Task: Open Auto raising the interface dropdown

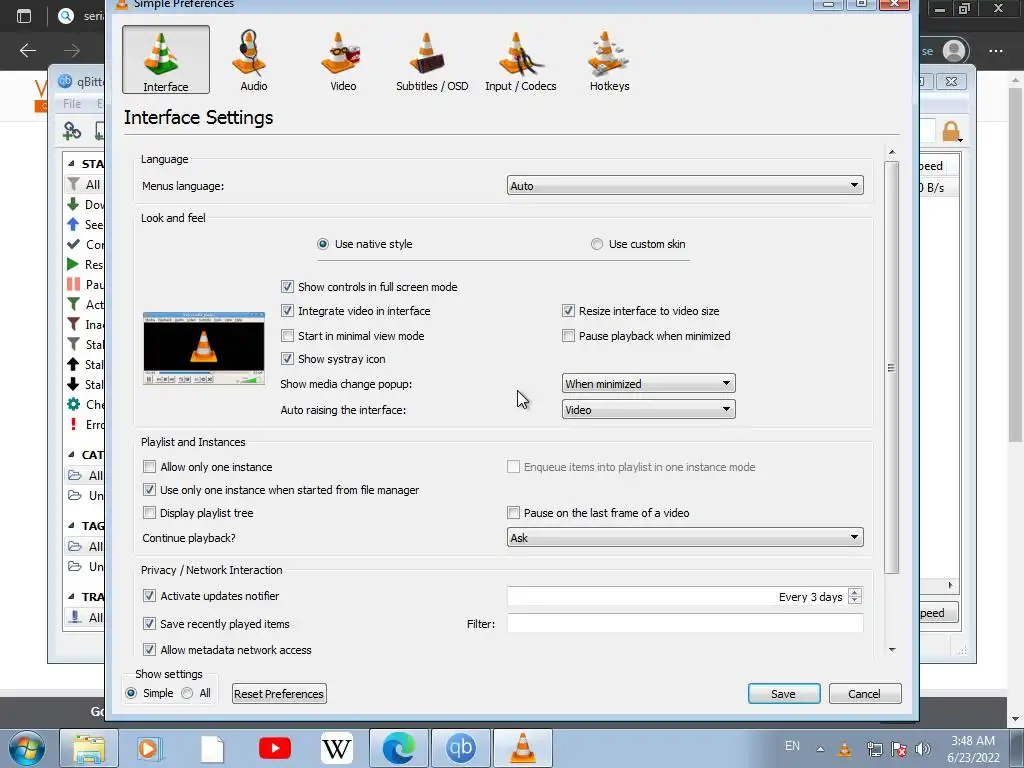Action: click(648, 409)
